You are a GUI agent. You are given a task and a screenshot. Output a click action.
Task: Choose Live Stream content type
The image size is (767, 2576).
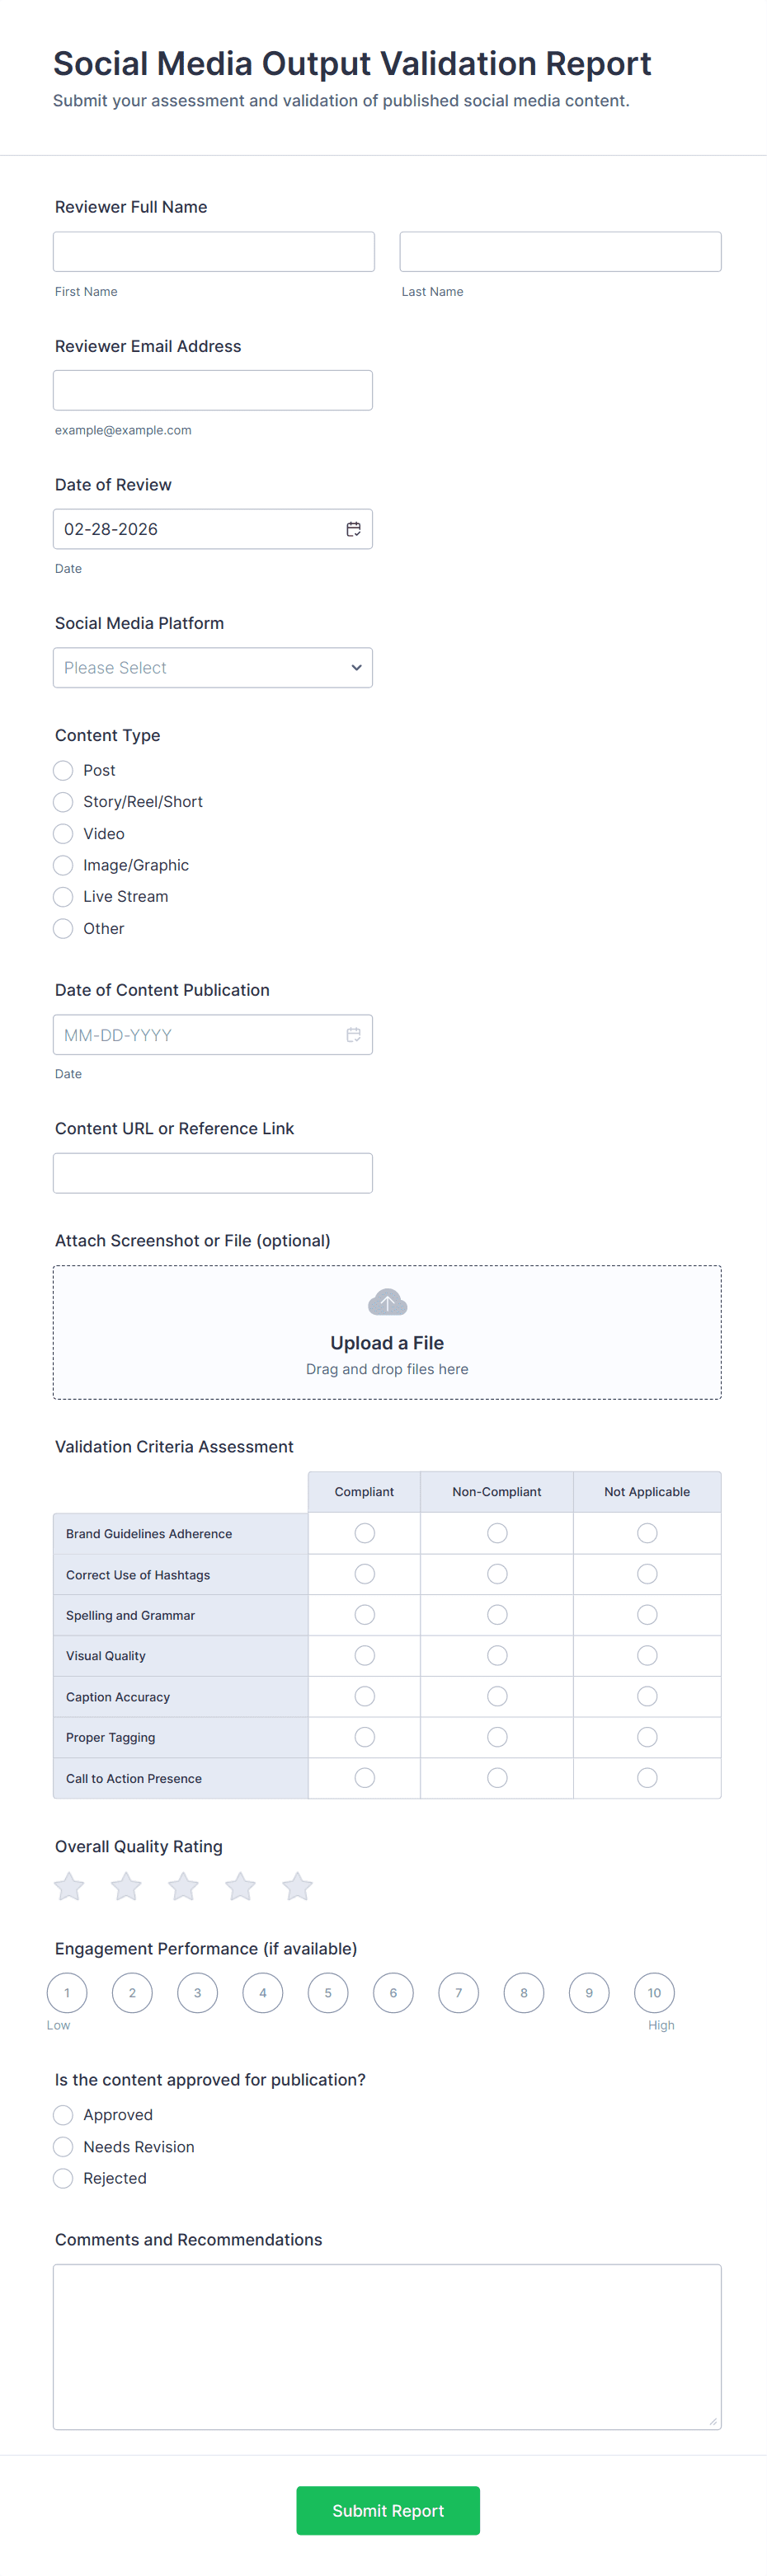click(x=63, y=897)
